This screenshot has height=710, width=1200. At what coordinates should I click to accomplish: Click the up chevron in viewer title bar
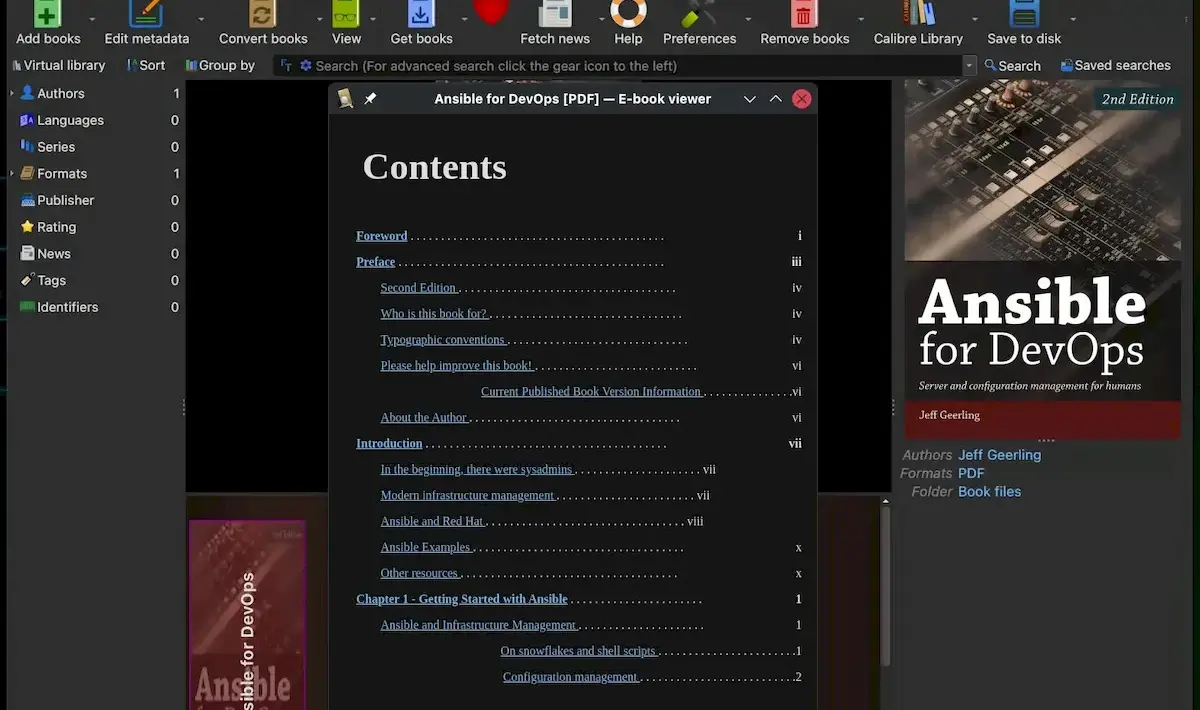(x=776, y=99)
